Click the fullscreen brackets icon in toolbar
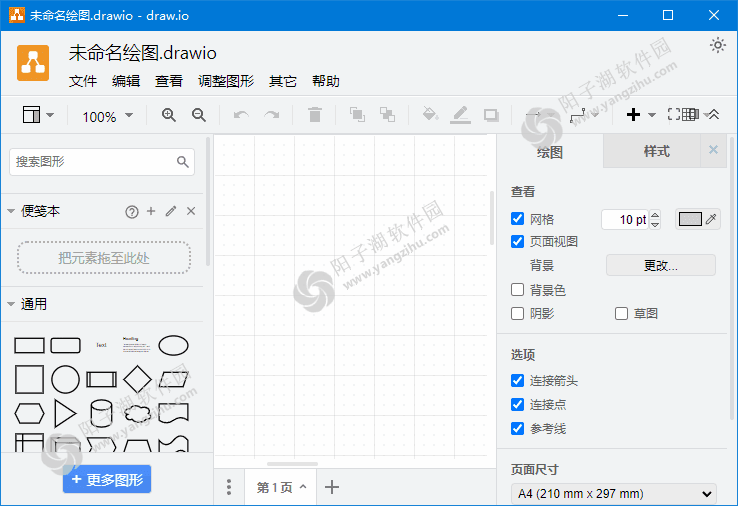This screenshot has height=506, width=738. pyautogui.click(x=674, y=114)
